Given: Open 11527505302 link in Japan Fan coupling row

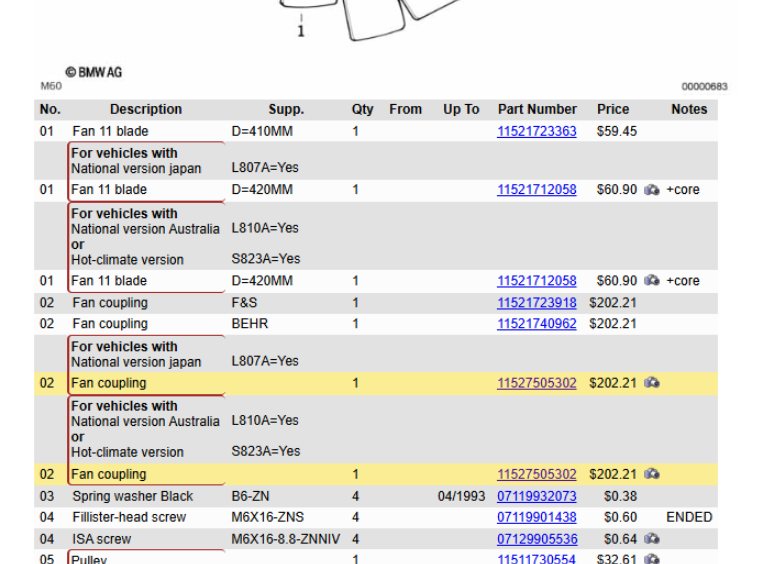Looking at the screenshot, I should point(537,383).
